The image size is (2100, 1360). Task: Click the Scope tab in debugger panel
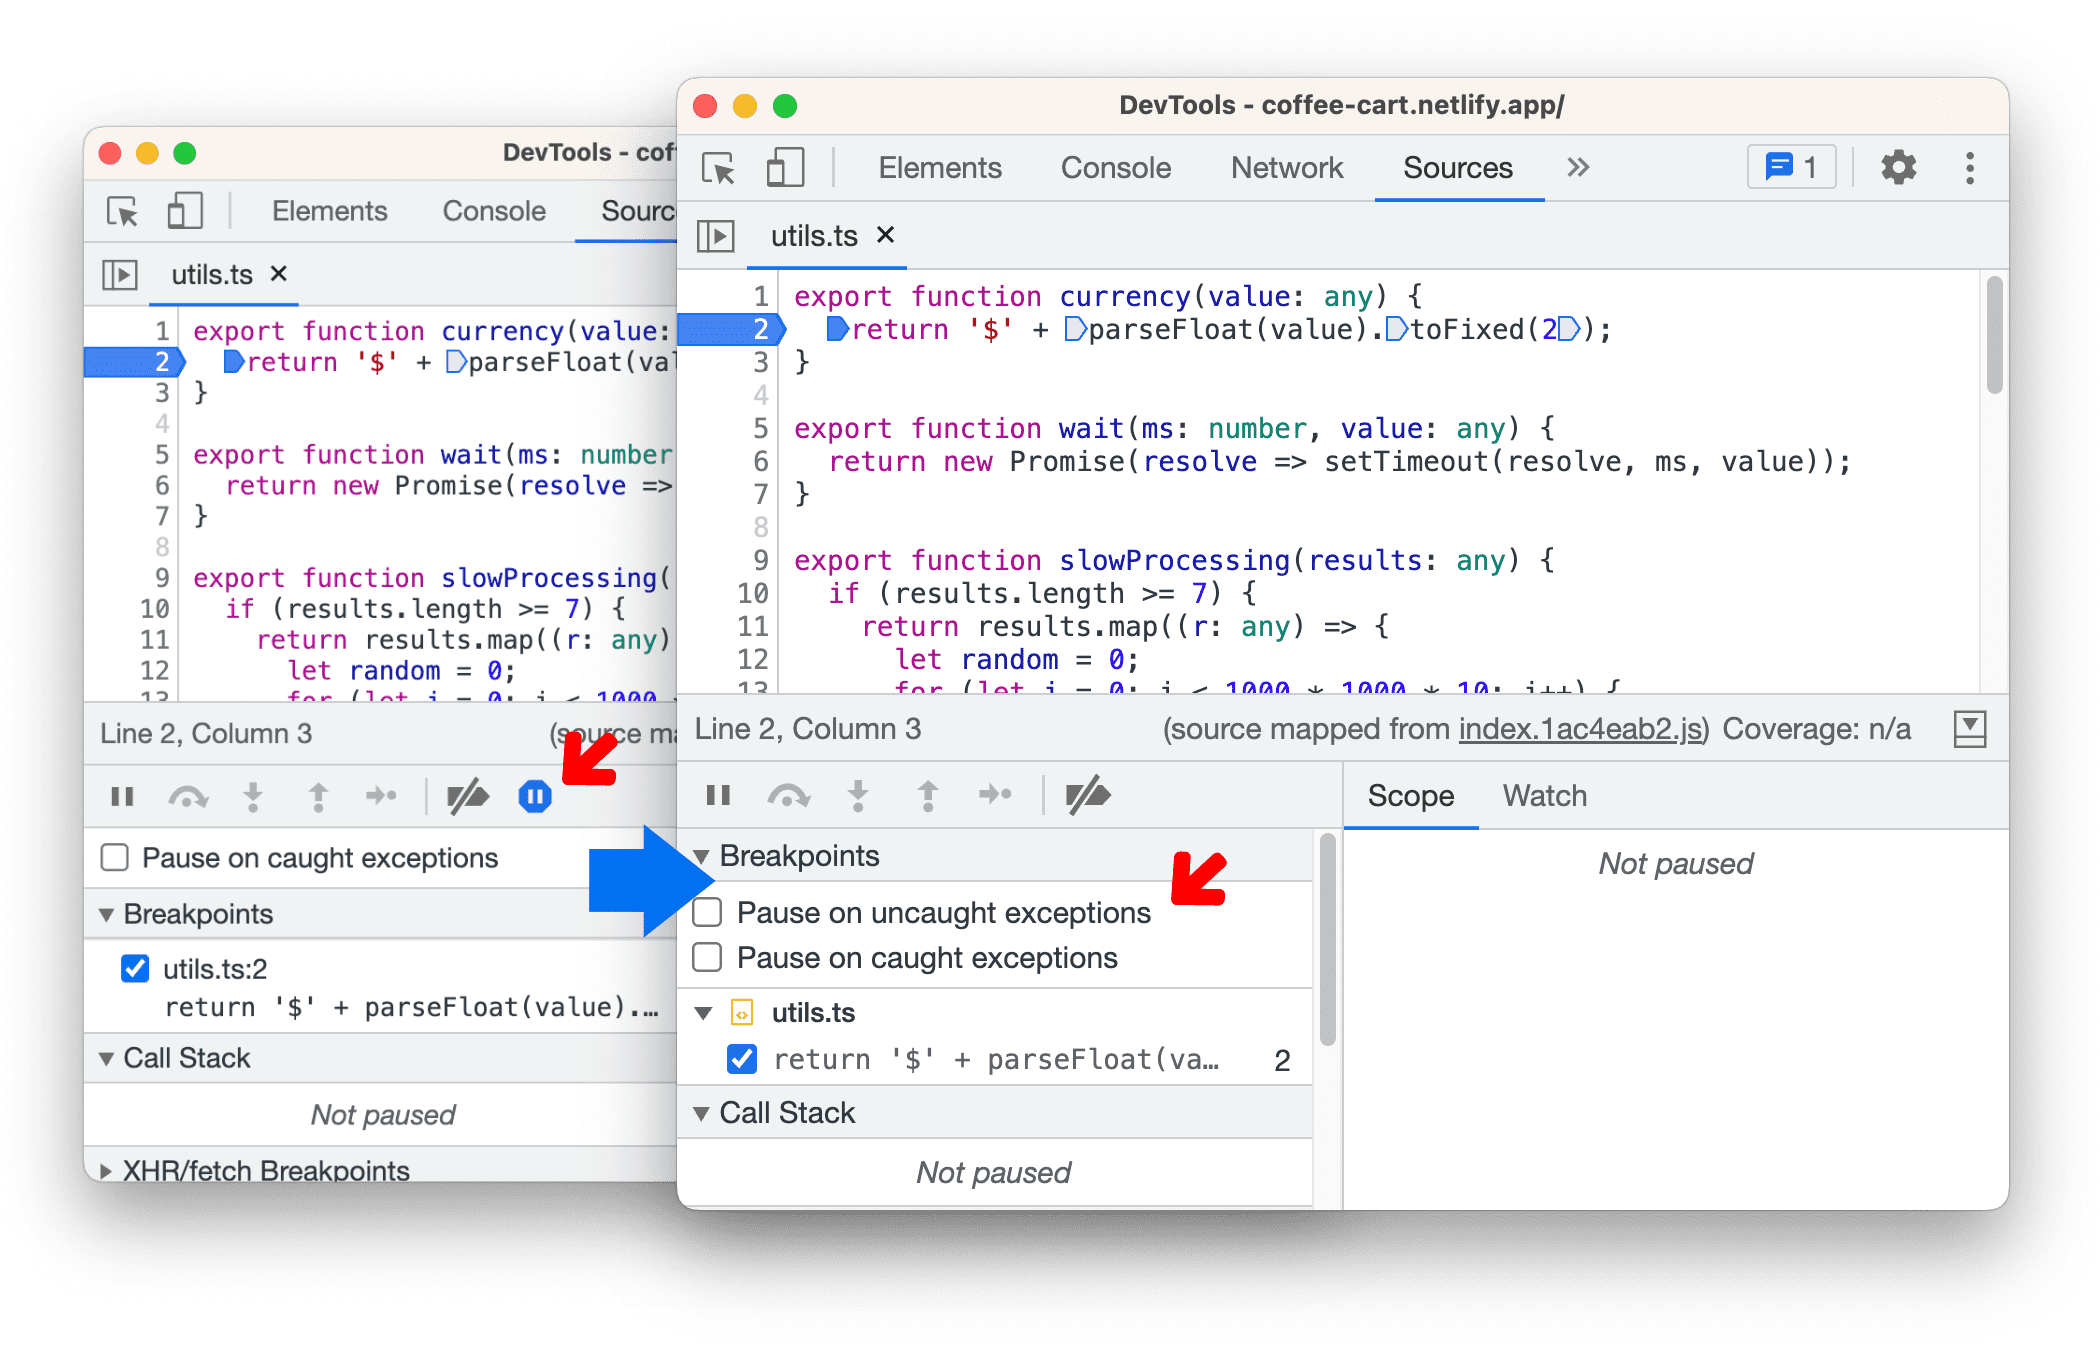[x=1408, y=796]
